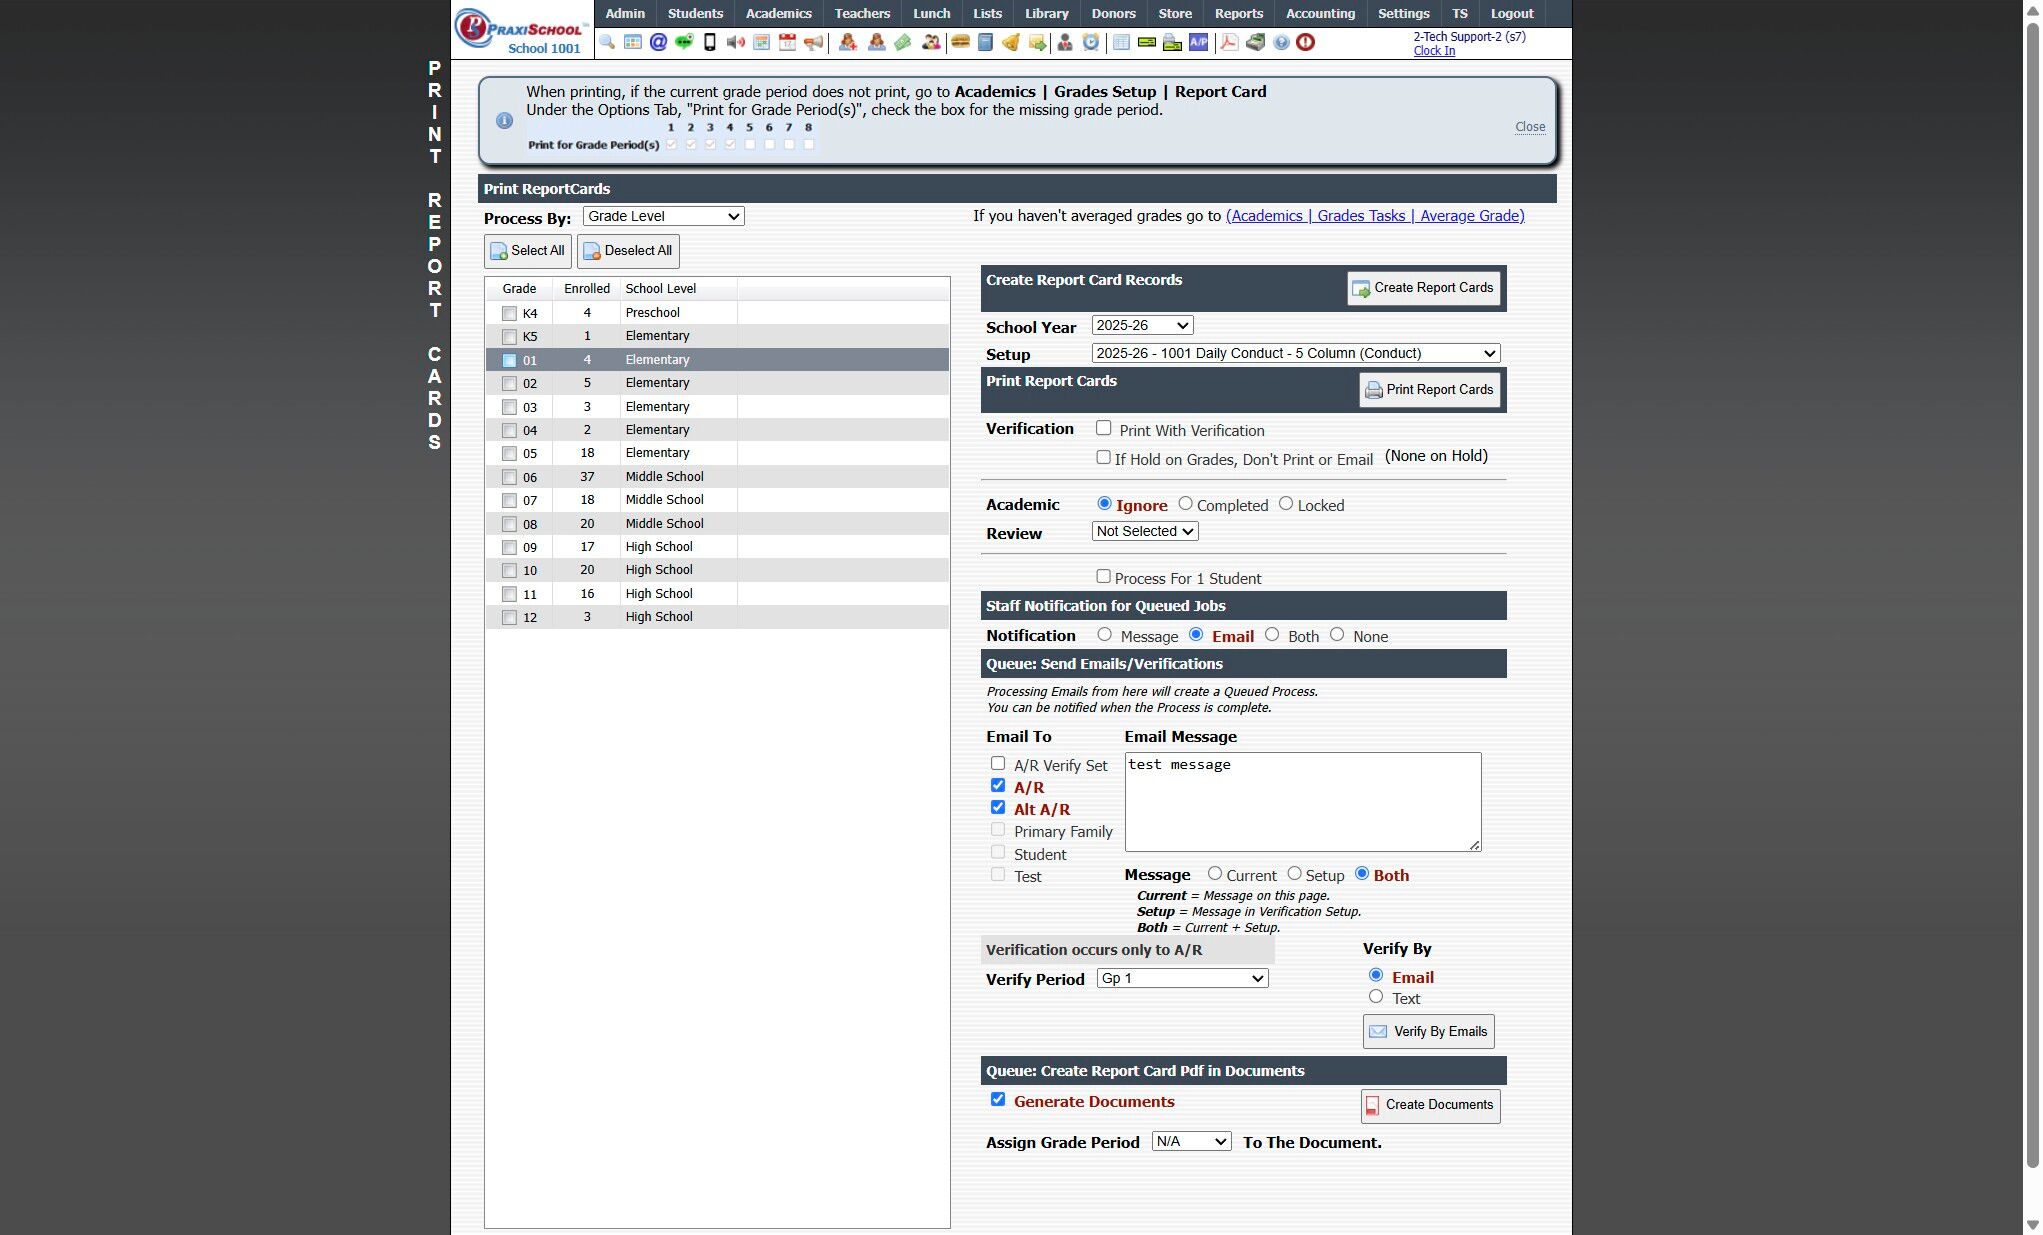Expand the School Year dropdown
The width and height of the screenshot is (2043, 1235).
[1142, 325]
